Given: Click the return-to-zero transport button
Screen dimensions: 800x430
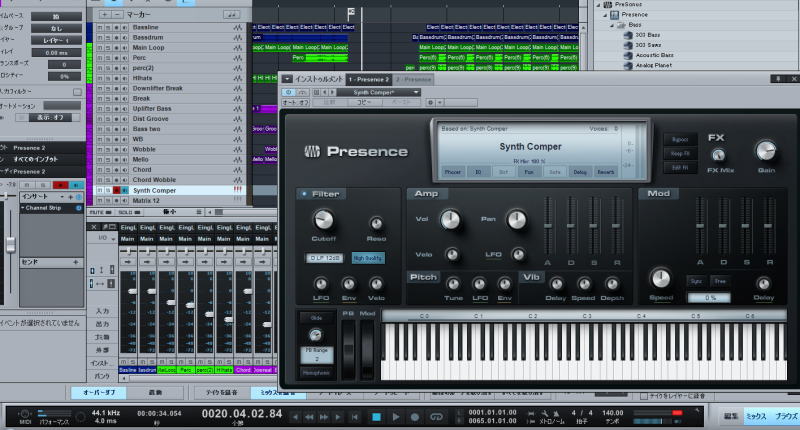Looking at the screenshot, I should [355, 417].
